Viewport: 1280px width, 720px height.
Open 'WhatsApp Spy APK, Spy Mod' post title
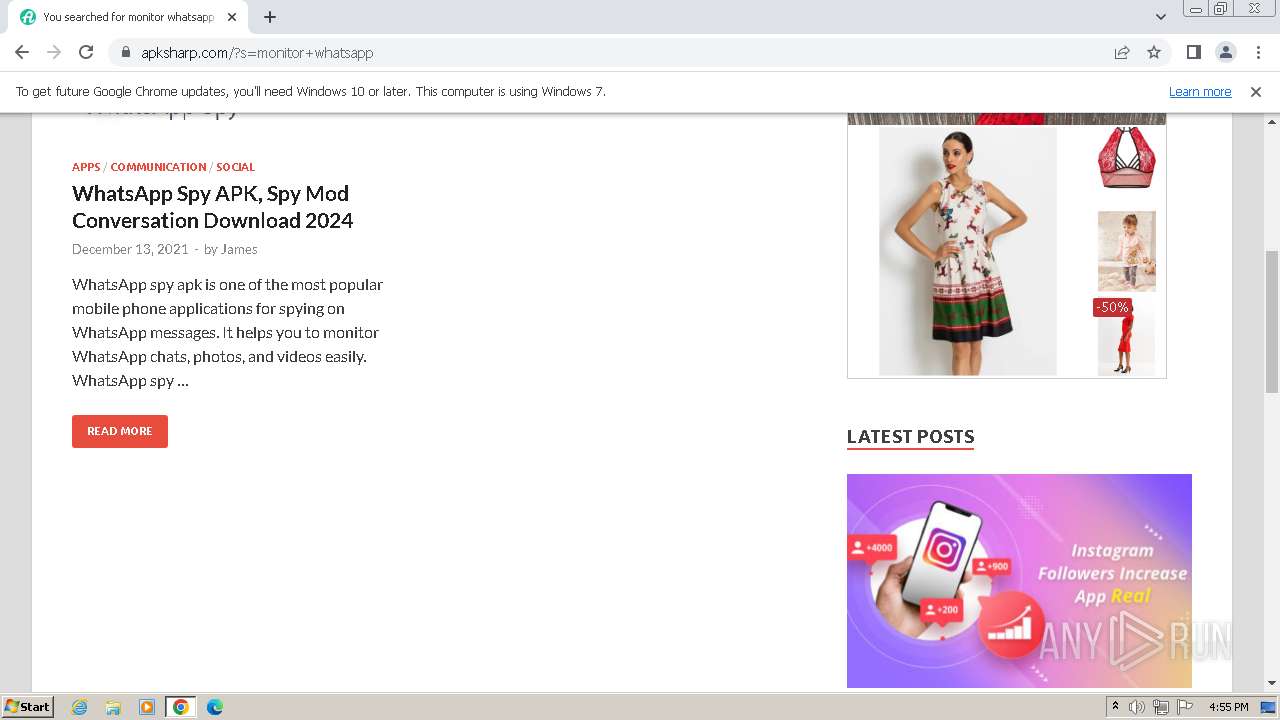(x=212, y=207)
